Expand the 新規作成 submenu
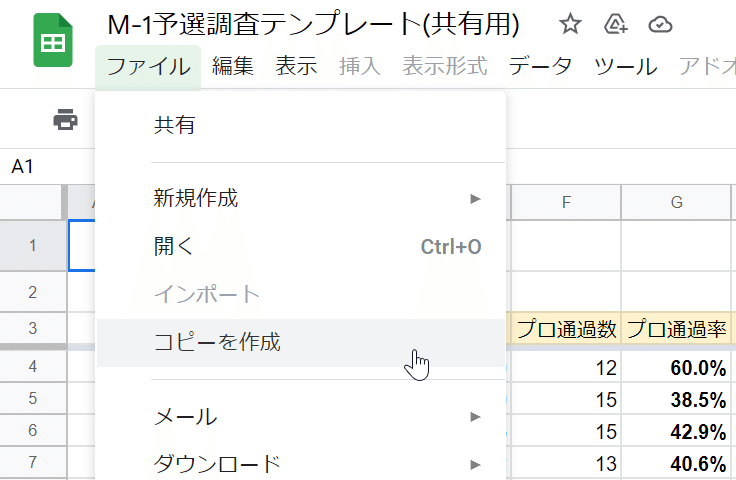Image resolution: width=736 pixels, height=480 pixels. [x=300, y=198]
